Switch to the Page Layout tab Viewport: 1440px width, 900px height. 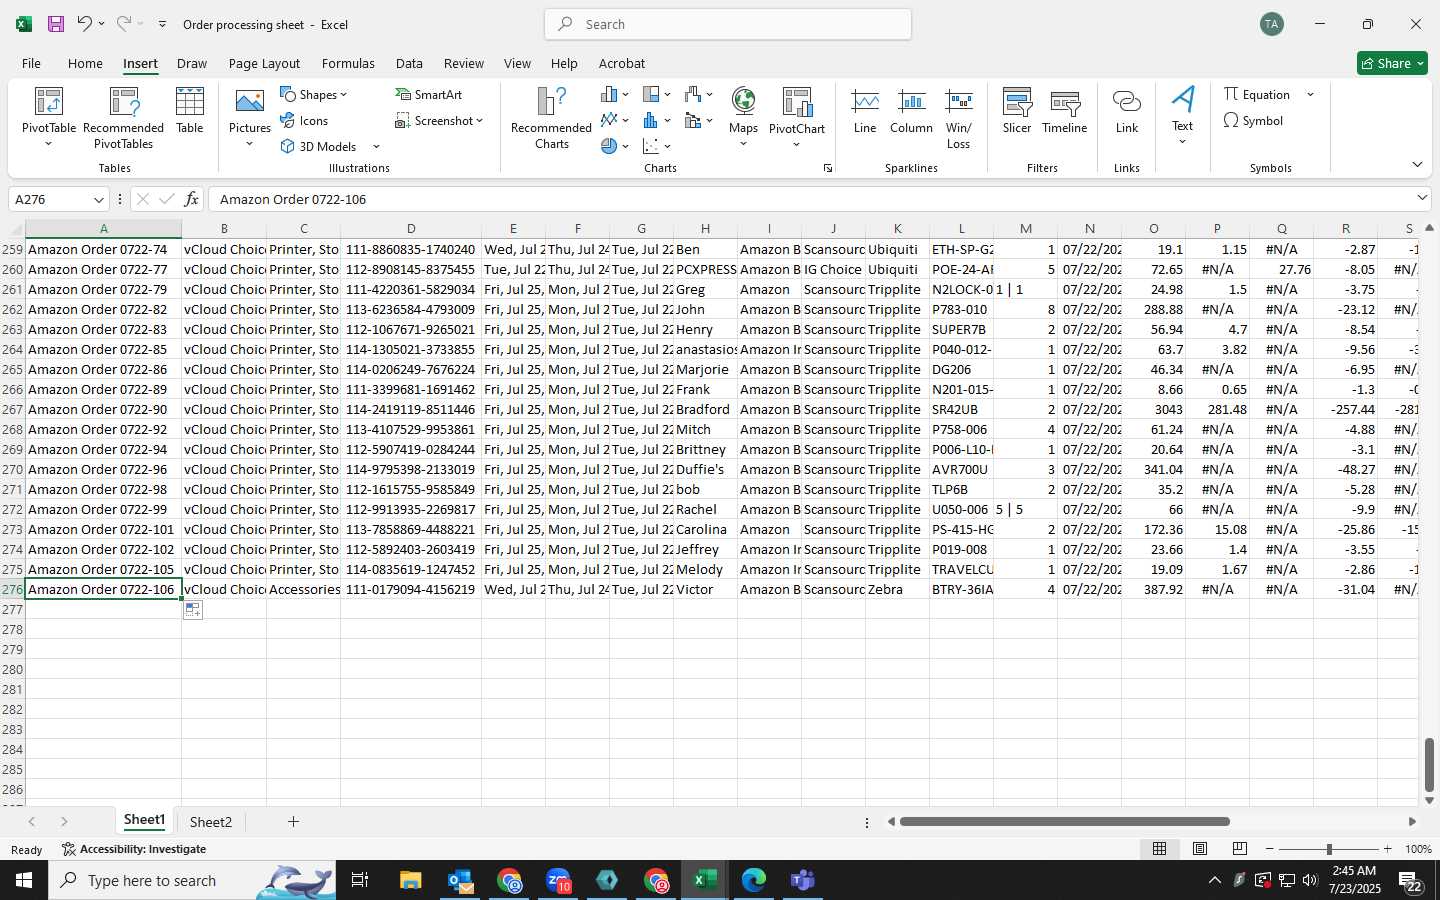coord(264,63)
